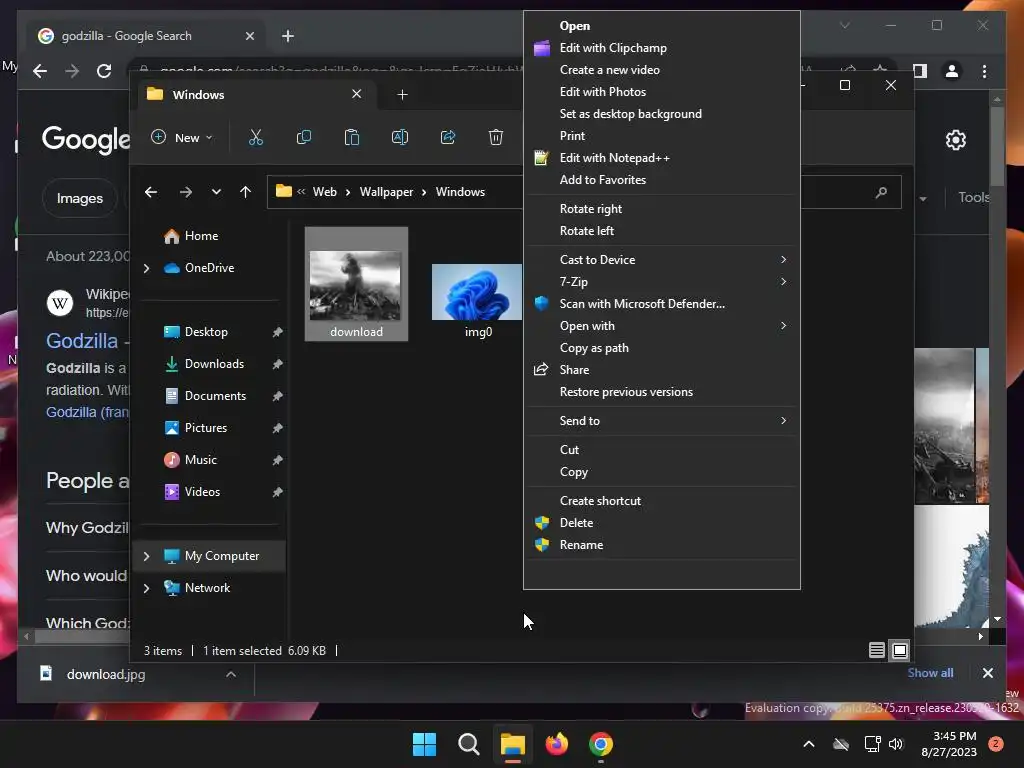Expand the OneDrive tree node
The width and height of the screenshot is (1024, 768).
point(146,268)
